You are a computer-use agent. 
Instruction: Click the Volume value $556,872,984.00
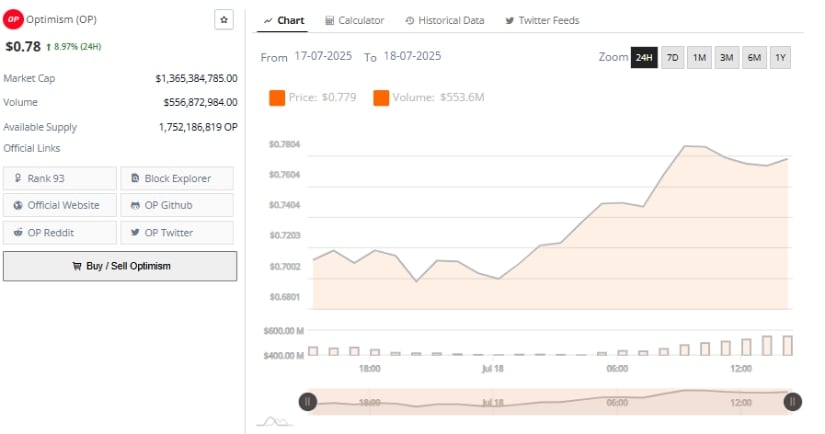click(x=200, y=102)
